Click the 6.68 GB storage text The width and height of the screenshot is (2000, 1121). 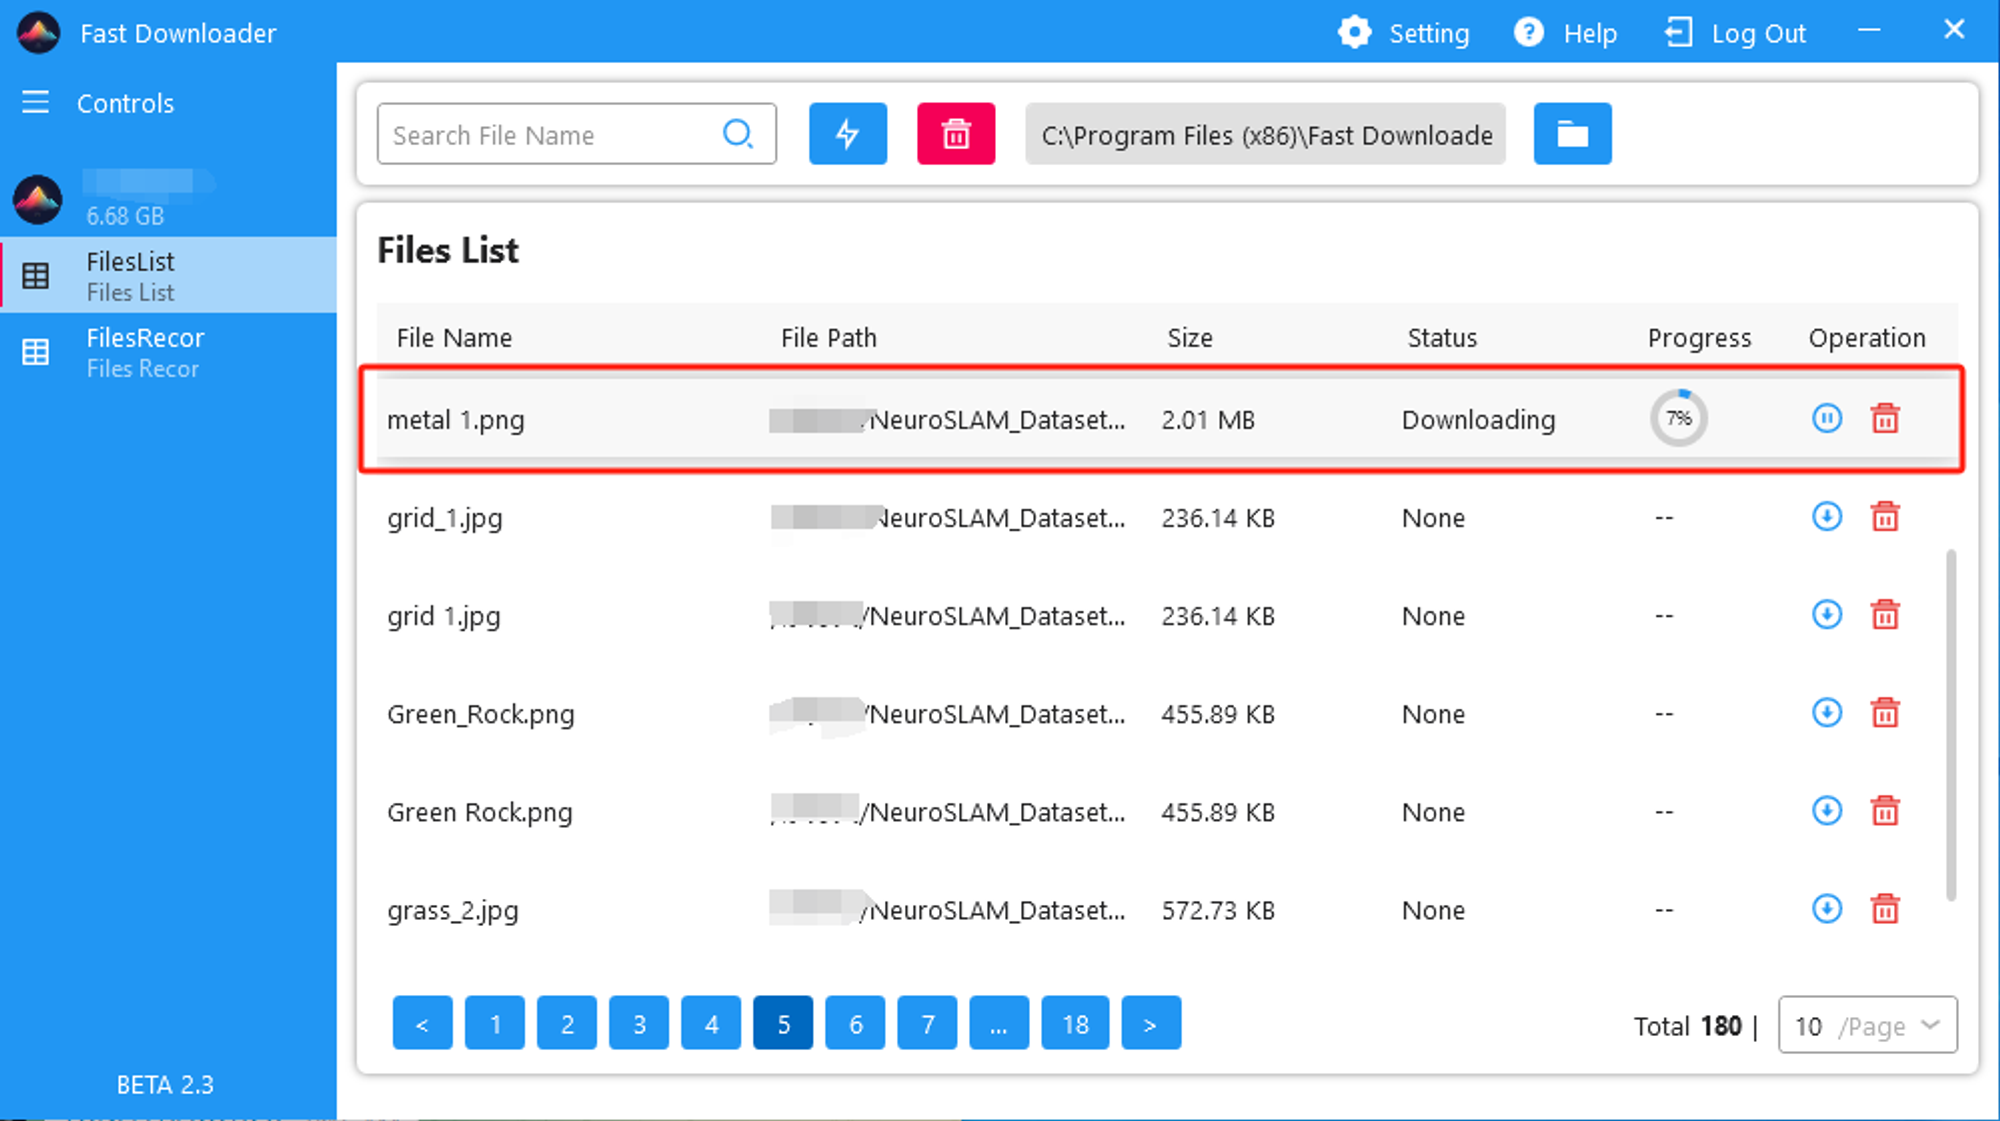[x=125, y=216]
